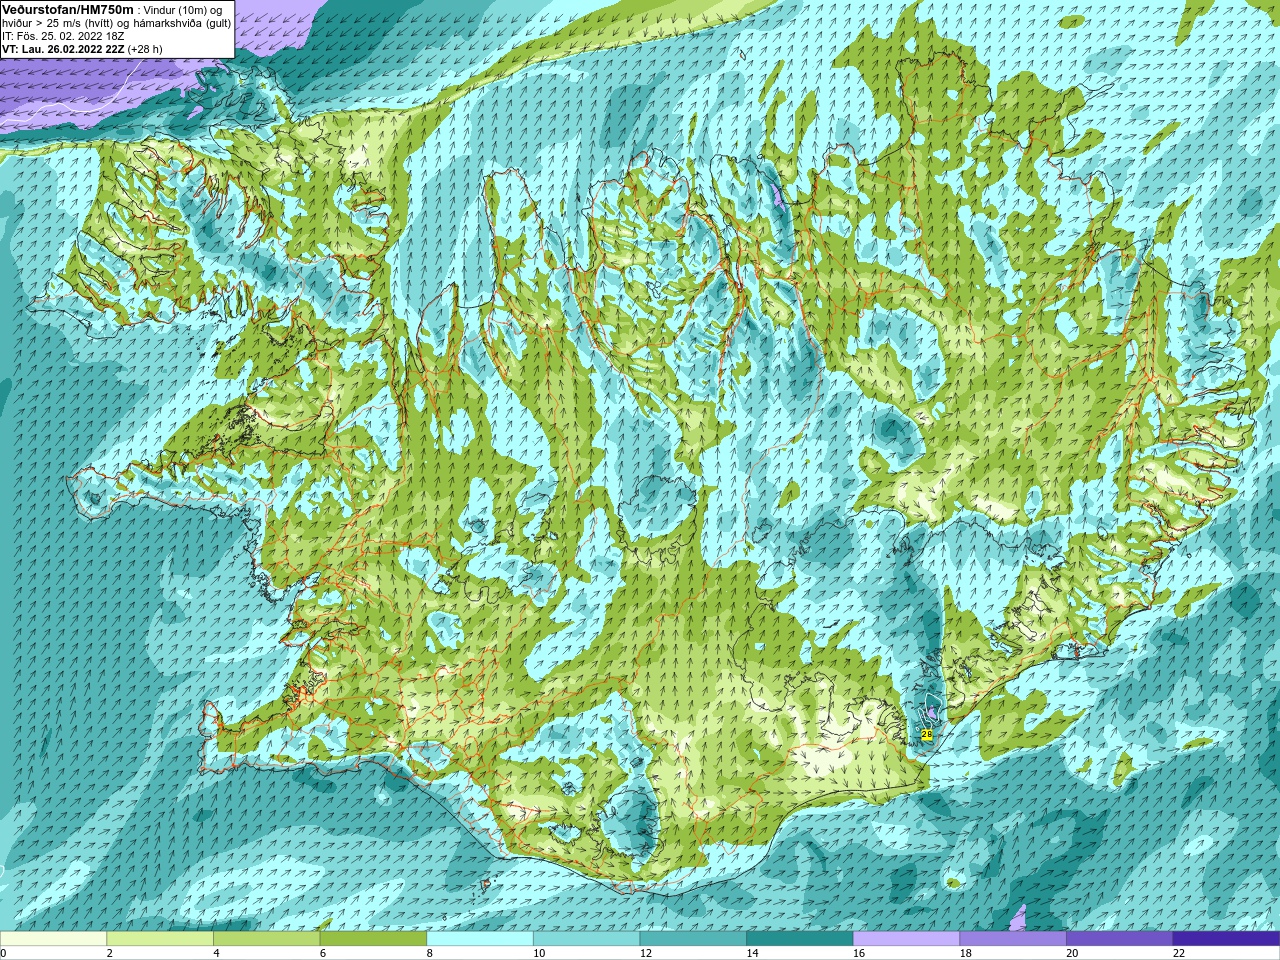Select the light green 2–4 legend swatch
The width and height of the screenshot is (1280, 960).
point(160,939)
